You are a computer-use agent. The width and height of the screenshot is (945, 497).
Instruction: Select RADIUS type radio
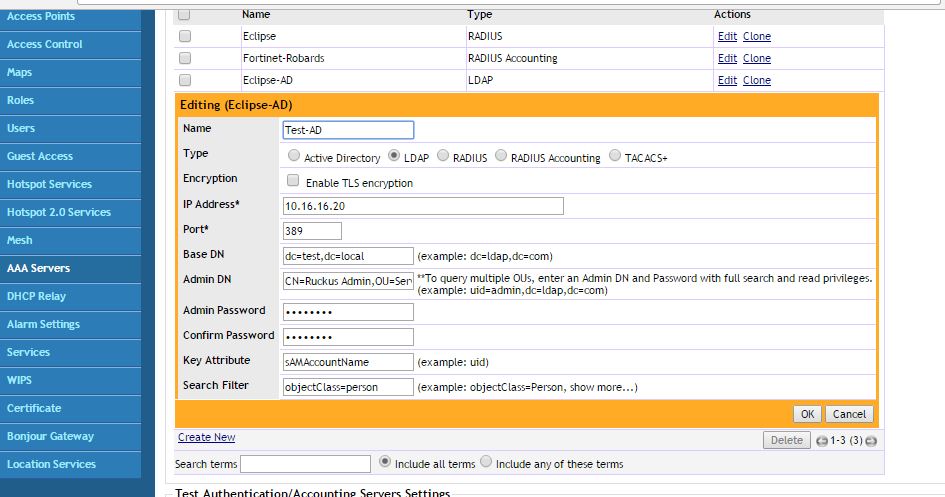click(x=443, y=155)
